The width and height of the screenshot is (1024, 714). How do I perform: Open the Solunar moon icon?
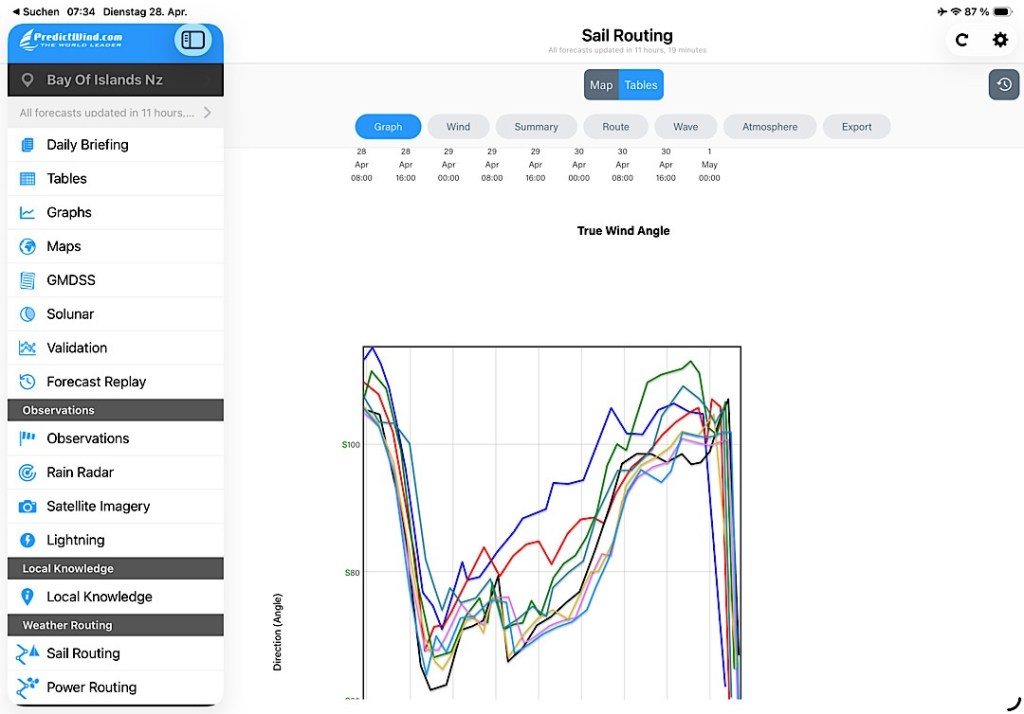pyautogui.click(x=28, y=314)
